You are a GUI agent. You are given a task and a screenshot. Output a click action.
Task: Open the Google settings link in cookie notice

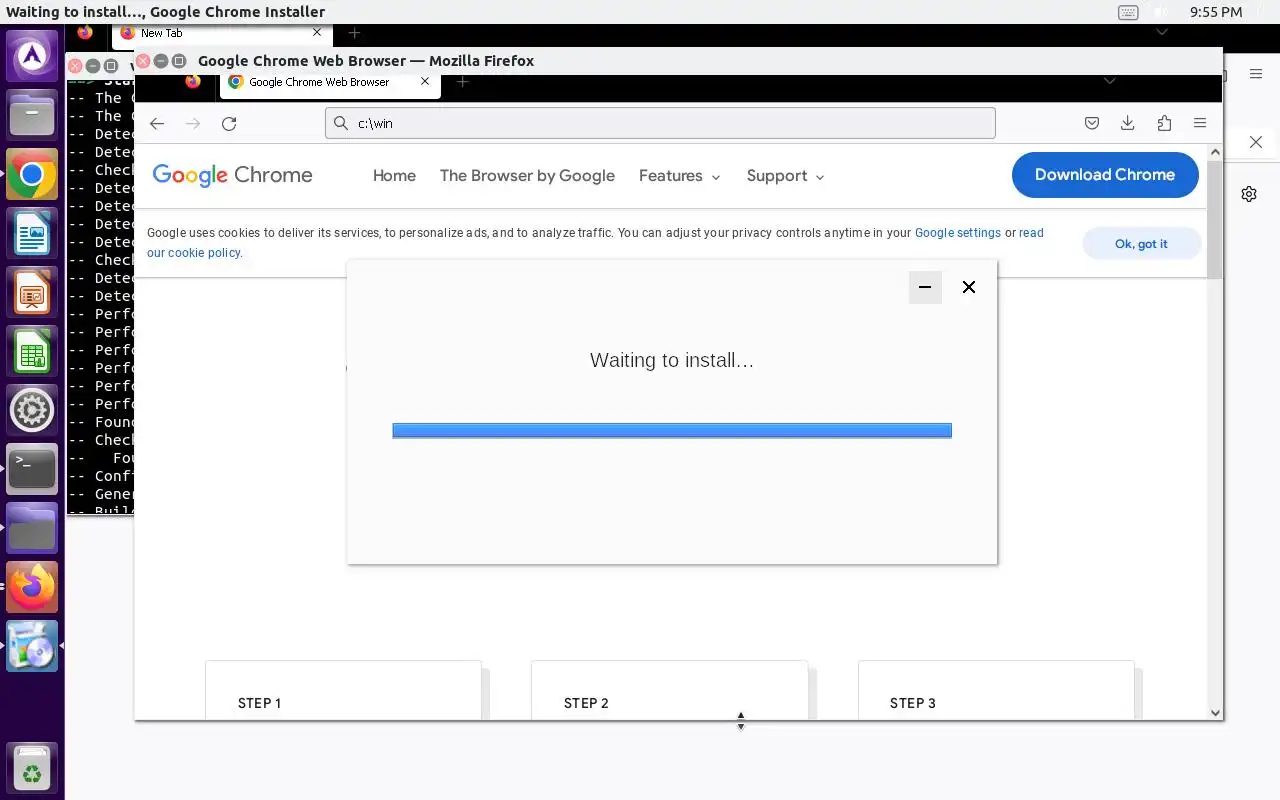[958, 232]
